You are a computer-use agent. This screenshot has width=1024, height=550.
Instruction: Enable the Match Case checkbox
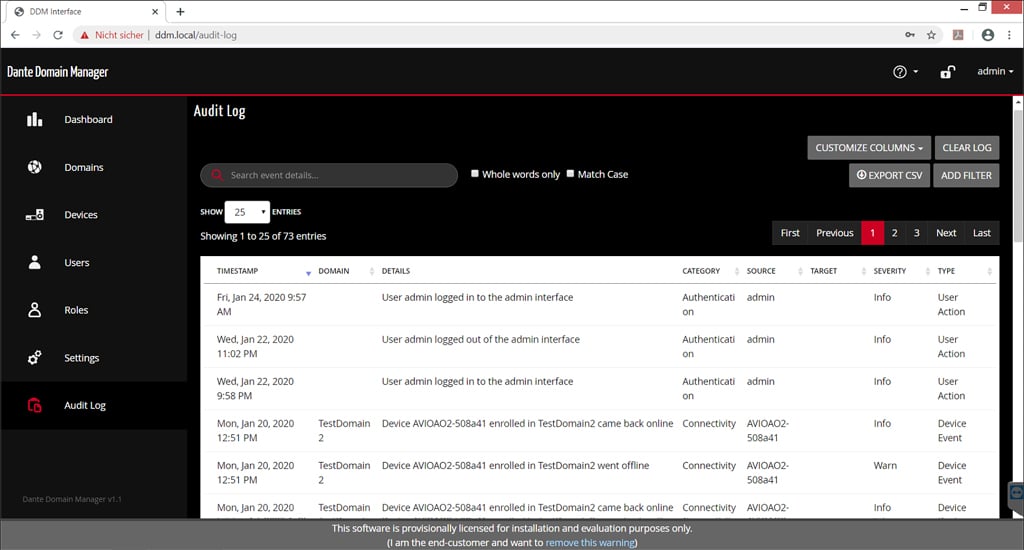tap(570, 174)
